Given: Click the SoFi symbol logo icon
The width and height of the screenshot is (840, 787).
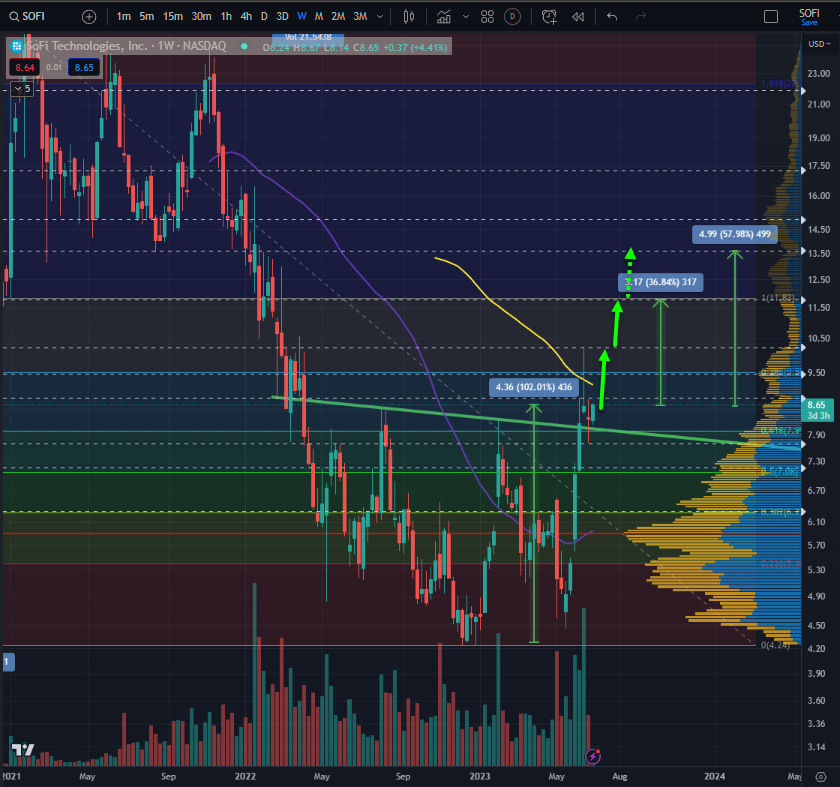Looking at the screenshot, I should (17, 46).
